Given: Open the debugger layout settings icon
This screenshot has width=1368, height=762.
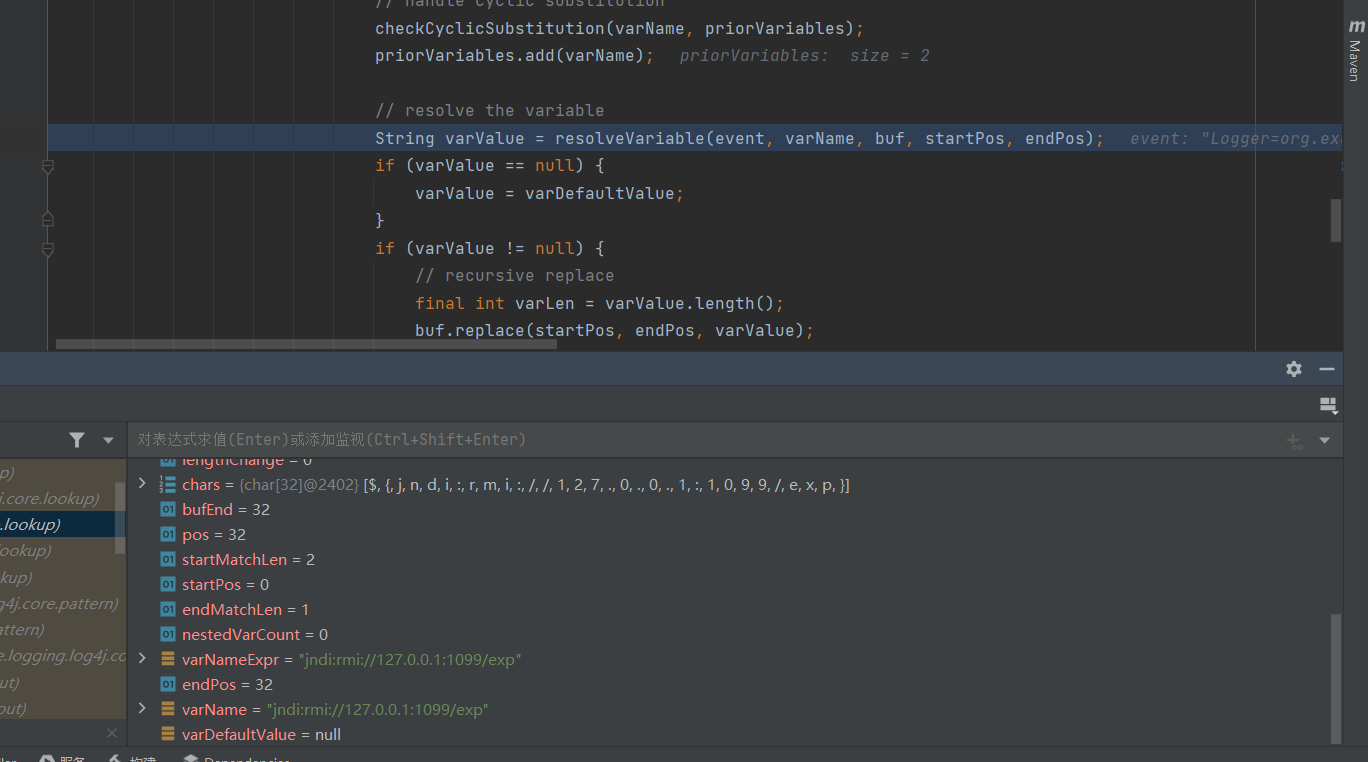Looking at the screenshot, I should [1328, 405].
